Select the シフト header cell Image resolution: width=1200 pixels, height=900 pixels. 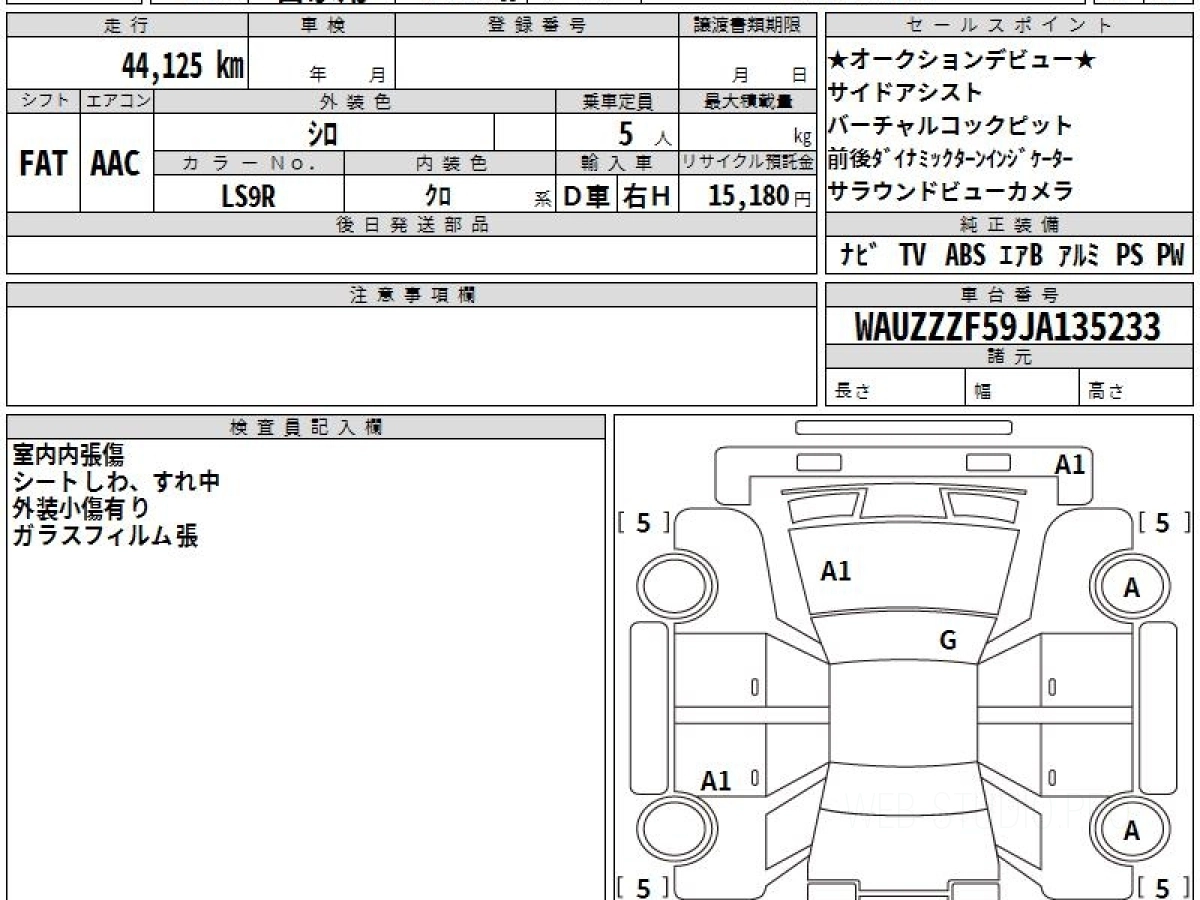43,101
